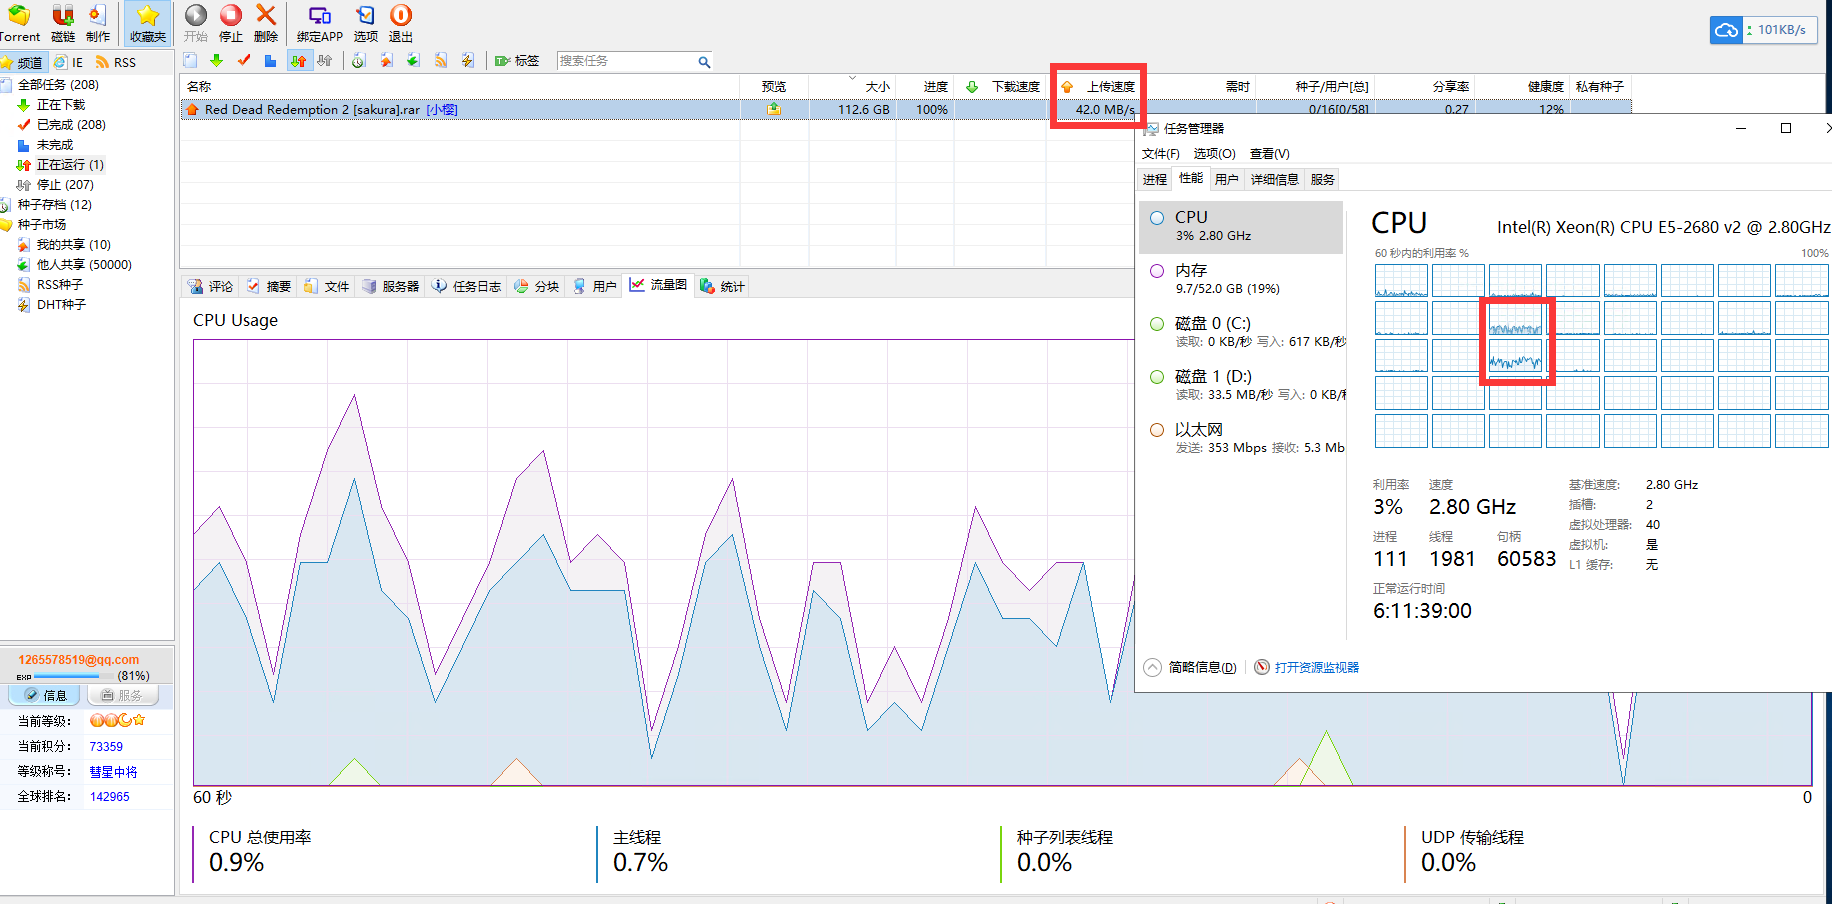Open Task Manager 选项(O) menu
Screen dimensions: 1832x904
pos(1214,154)
